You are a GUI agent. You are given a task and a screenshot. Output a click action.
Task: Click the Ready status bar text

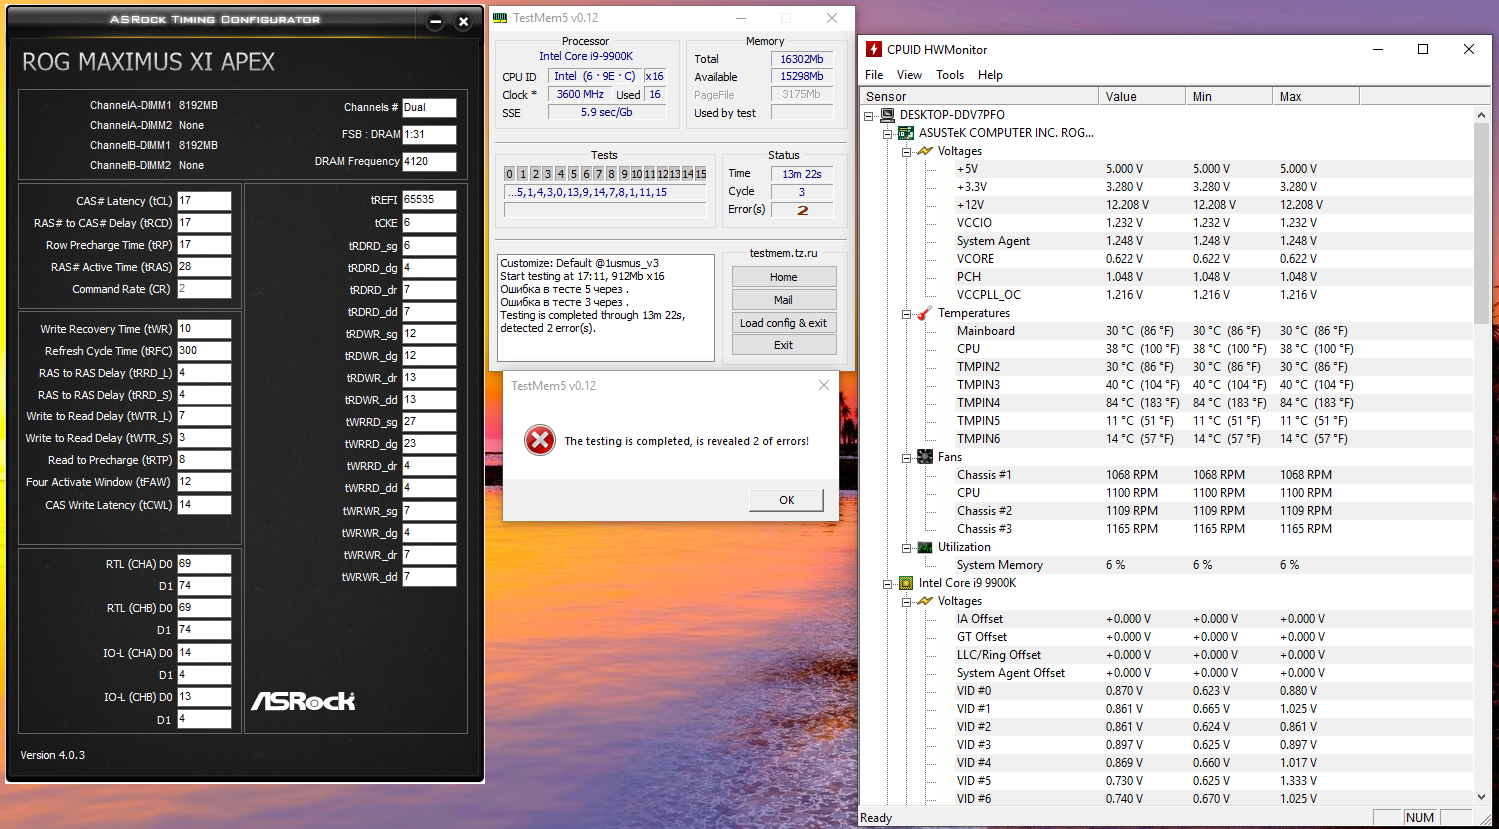[x=876, y=818]
